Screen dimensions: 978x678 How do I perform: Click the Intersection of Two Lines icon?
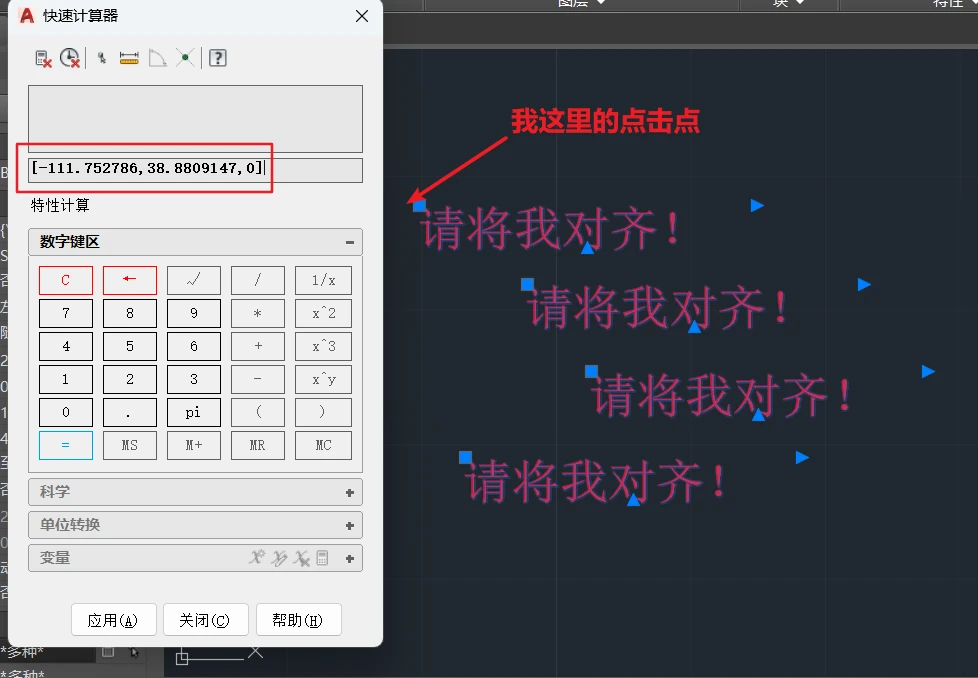pyautogui.click(x=185, y=58)
